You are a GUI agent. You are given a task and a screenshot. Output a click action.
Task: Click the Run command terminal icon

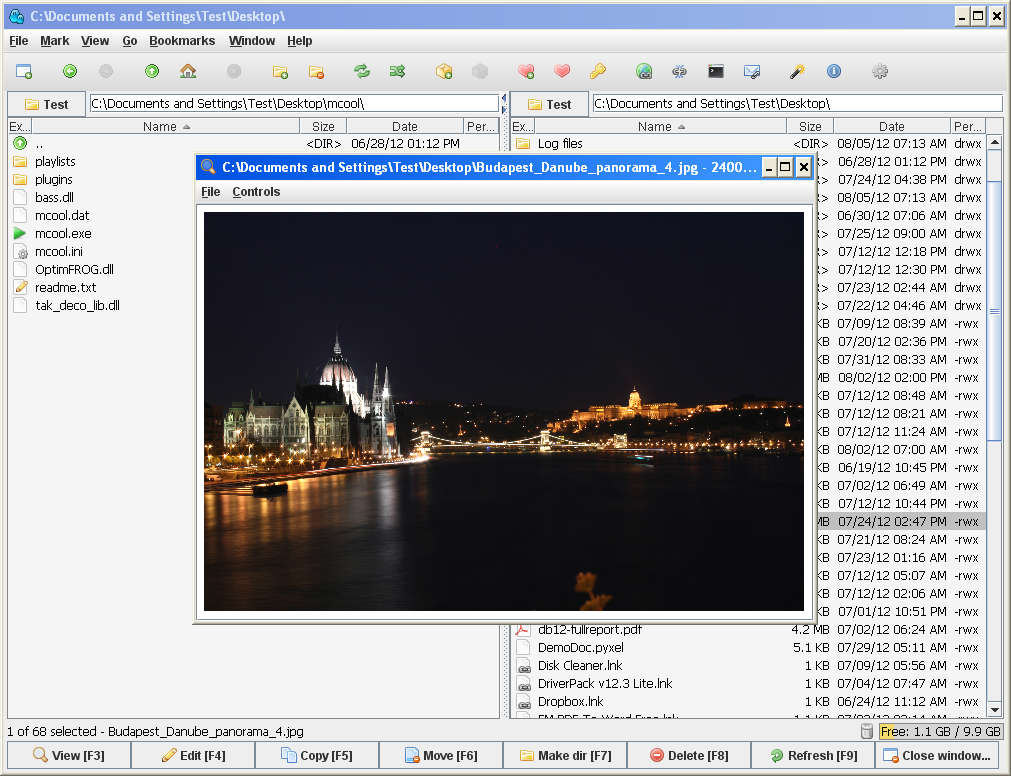[716, 71]
